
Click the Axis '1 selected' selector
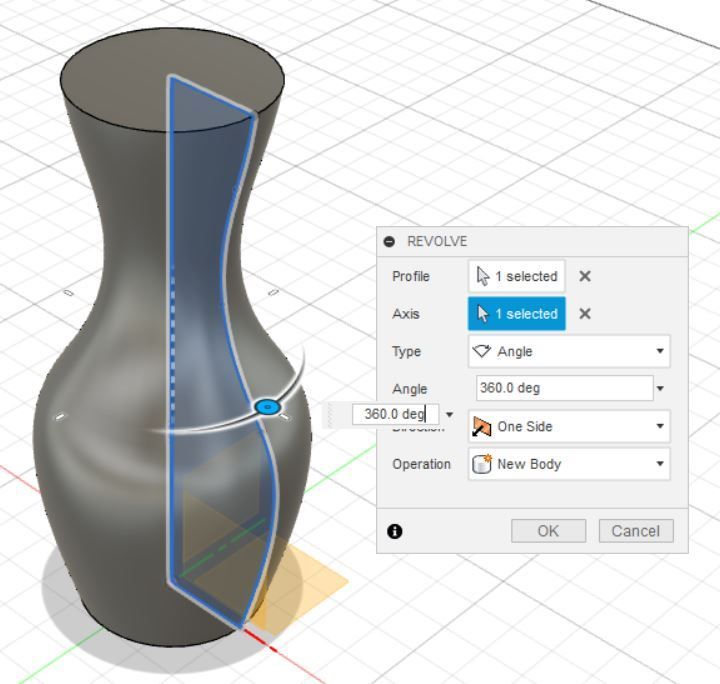517,314
